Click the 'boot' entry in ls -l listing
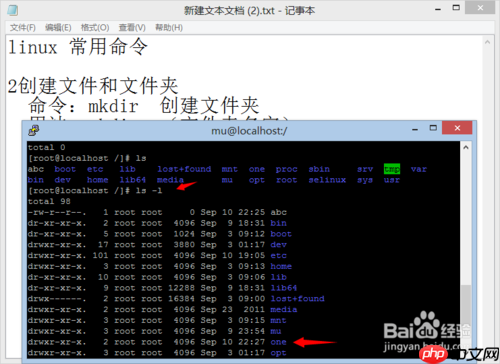This screenshot has height=364, width=500. tap(281, 234)
